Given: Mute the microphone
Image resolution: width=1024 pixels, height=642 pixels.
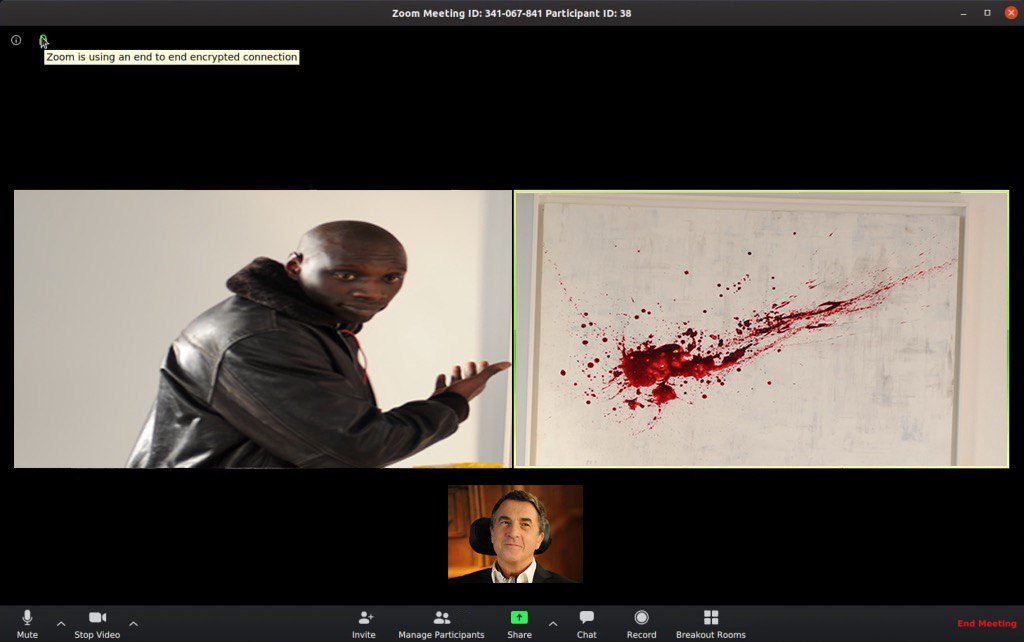Looking at the screenshot, I should click(27, 624).
